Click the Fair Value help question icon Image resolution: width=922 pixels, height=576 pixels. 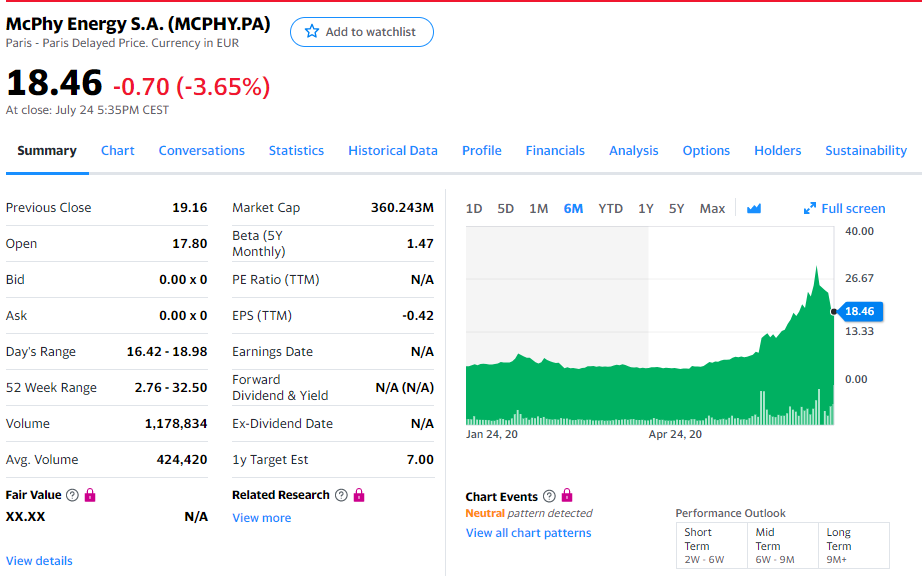[x=72, y=495]
